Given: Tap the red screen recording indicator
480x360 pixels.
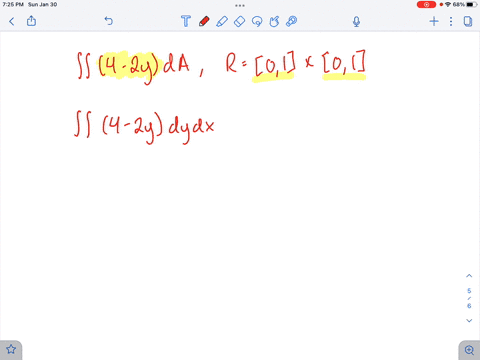Looking at the screenshot, I should pos(426,5).
